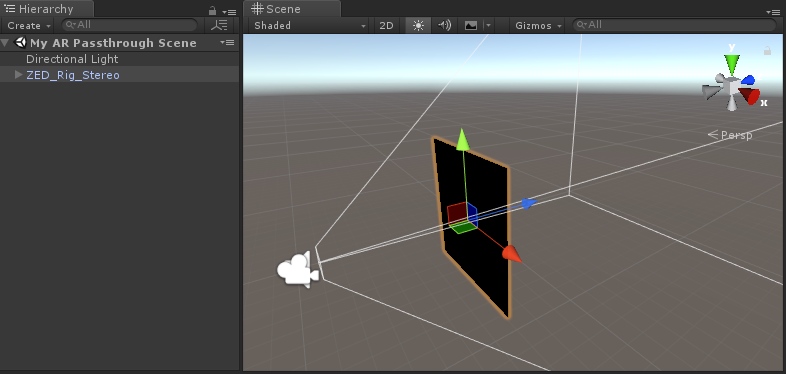Expand the ZED_Rig_Stereo object
Image resolution: width=786 pixels, height=374 pixels.
tap(19, 75)
